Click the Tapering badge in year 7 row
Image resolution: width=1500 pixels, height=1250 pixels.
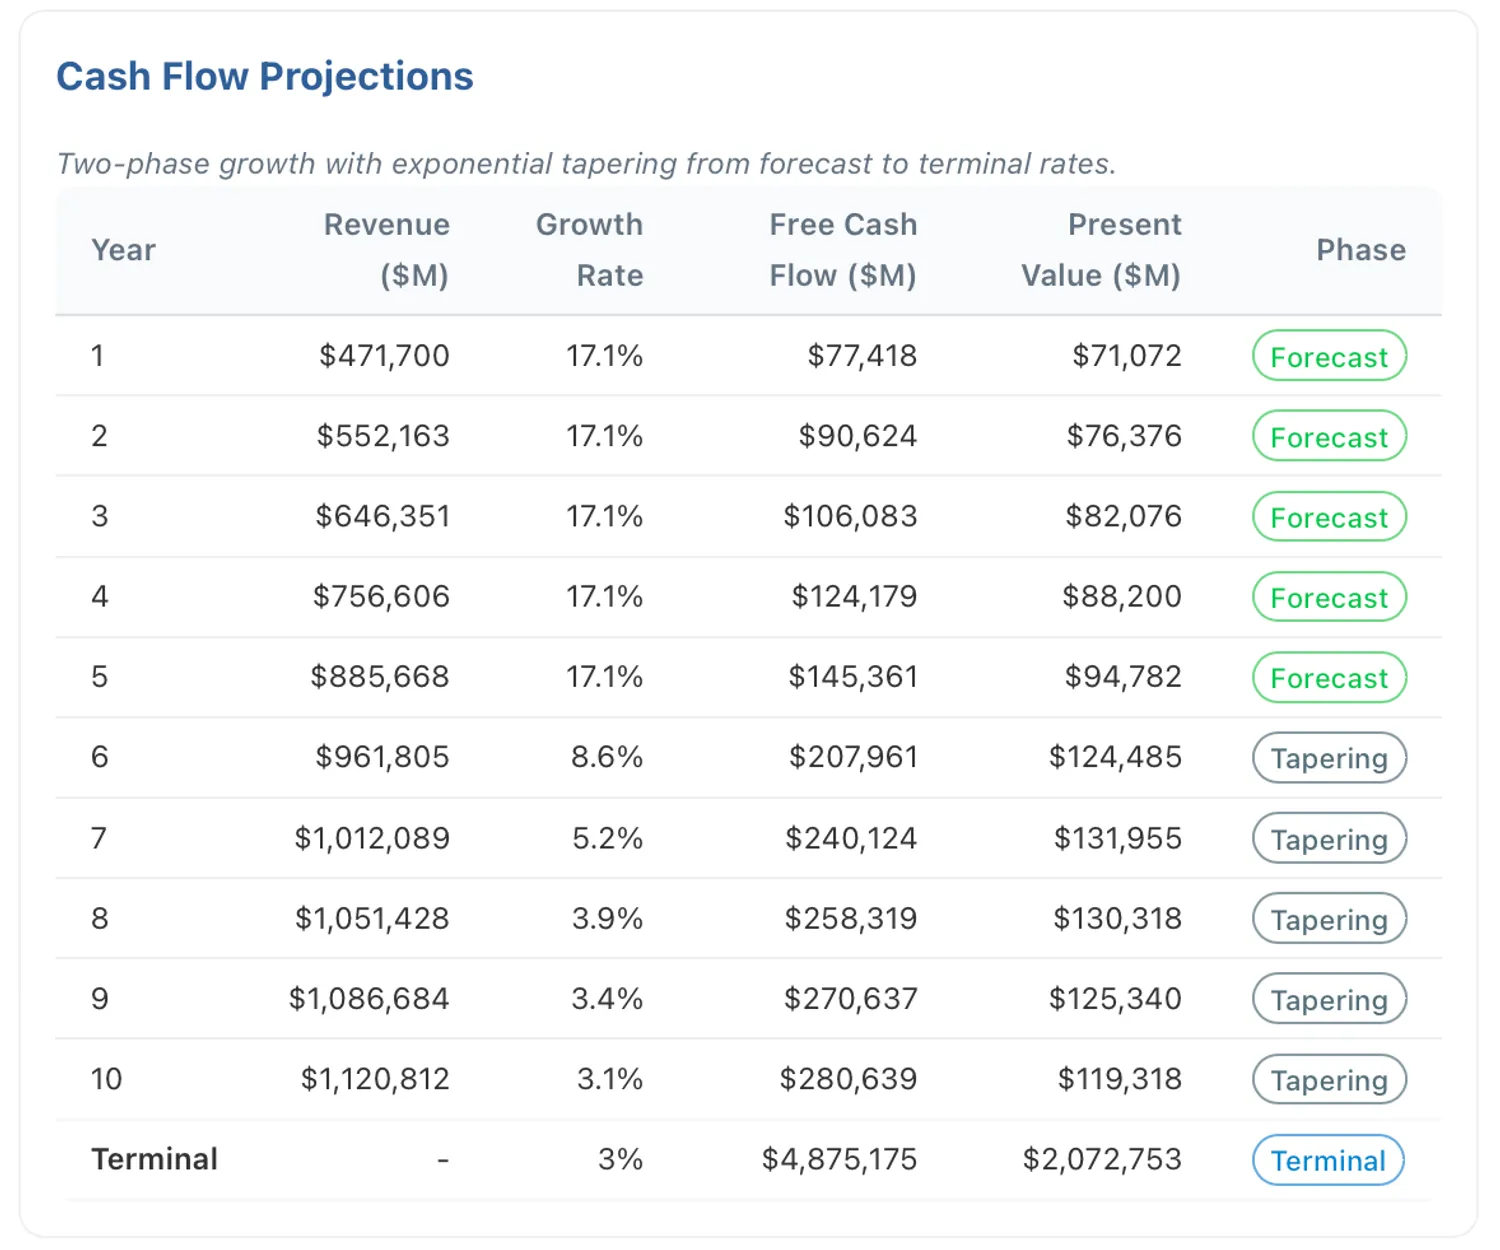click(1329, 838)
